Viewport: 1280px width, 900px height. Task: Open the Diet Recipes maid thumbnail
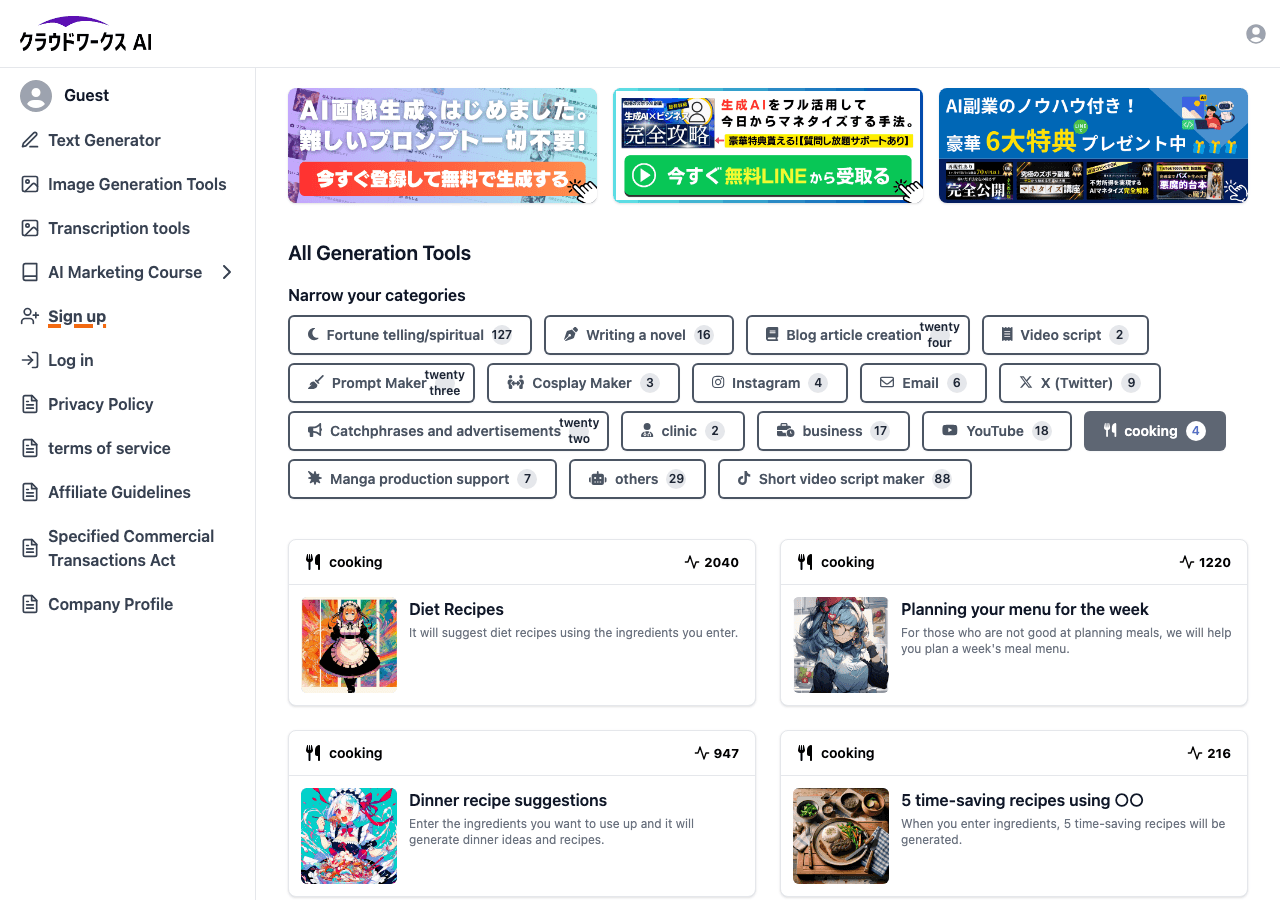349,645
